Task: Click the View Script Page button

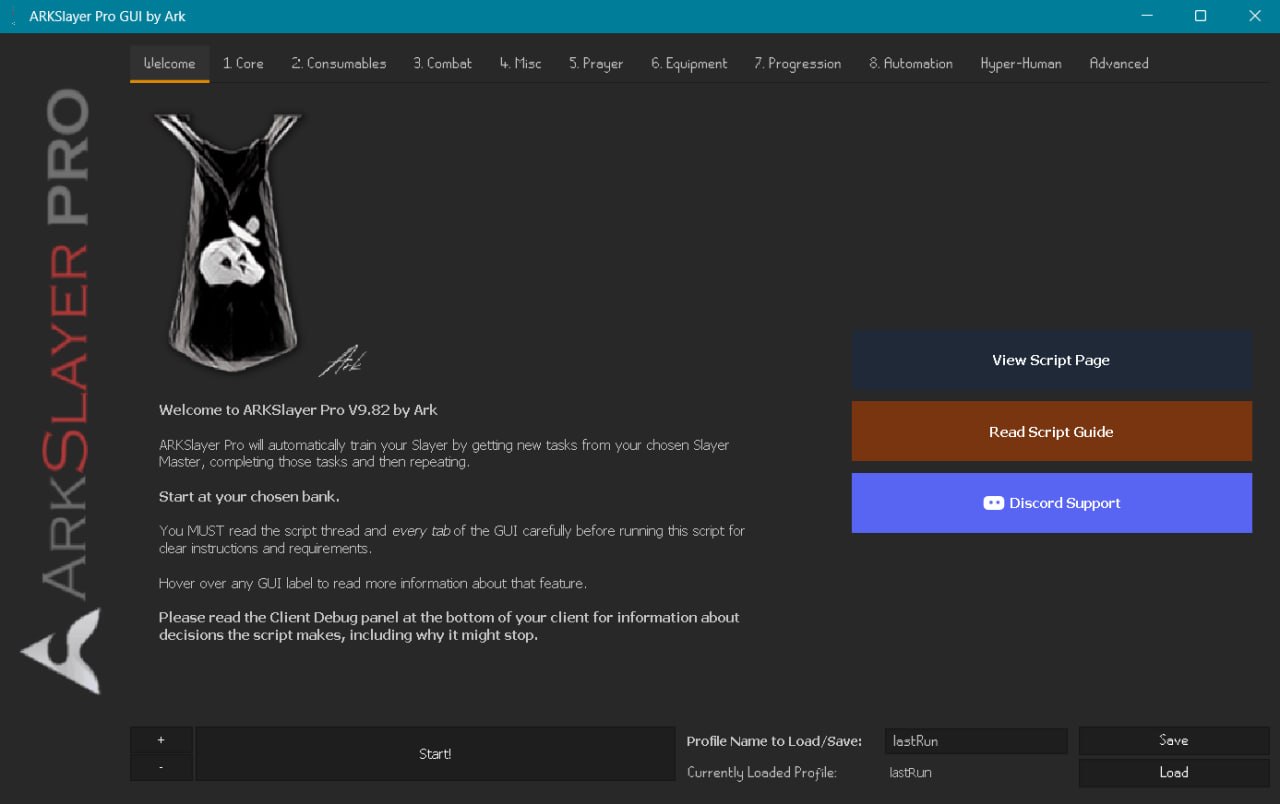Action: pos(1052,360)
